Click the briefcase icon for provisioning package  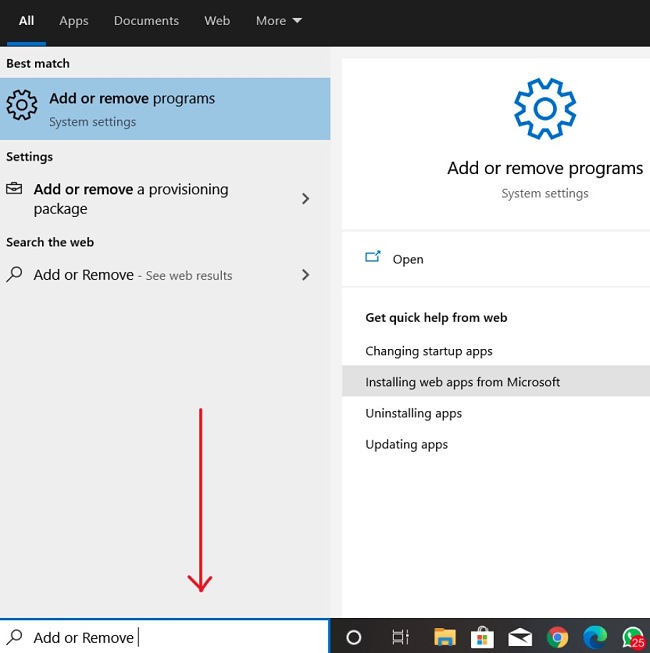tap(14, 189)
